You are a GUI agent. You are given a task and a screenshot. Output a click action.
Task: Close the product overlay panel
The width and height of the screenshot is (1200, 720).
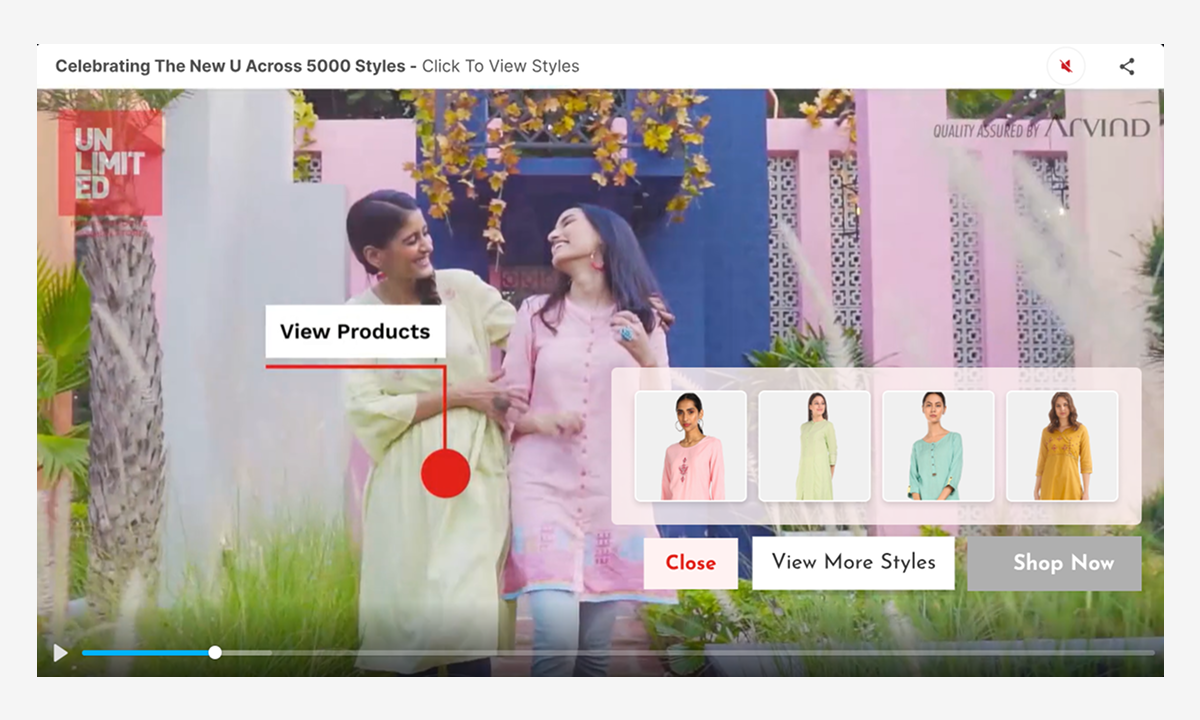pos(690,563)
